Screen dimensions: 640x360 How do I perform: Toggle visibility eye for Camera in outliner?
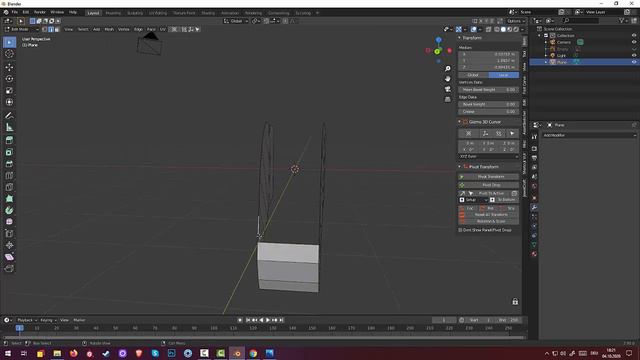pyautogui.click(x=634, y=42)
